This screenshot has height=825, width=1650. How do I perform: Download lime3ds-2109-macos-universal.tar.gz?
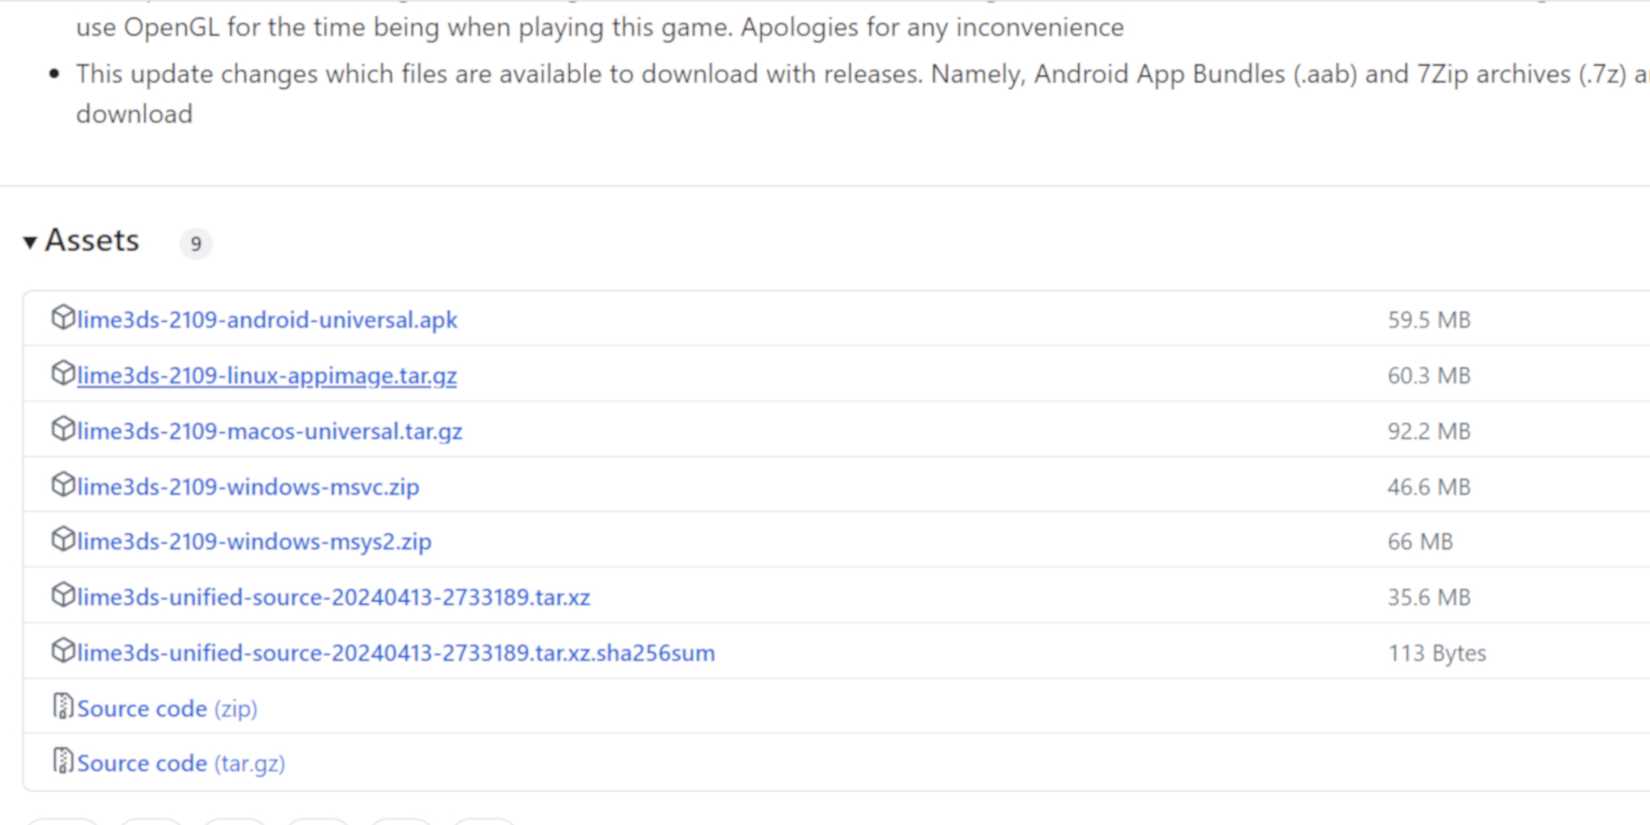[x=270, y=431]
